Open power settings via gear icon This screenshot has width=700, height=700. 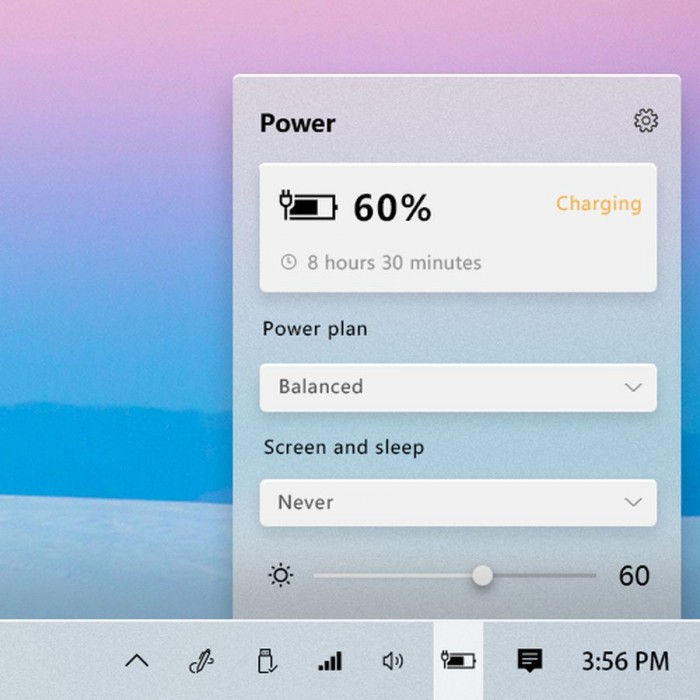tap(646, 120)
